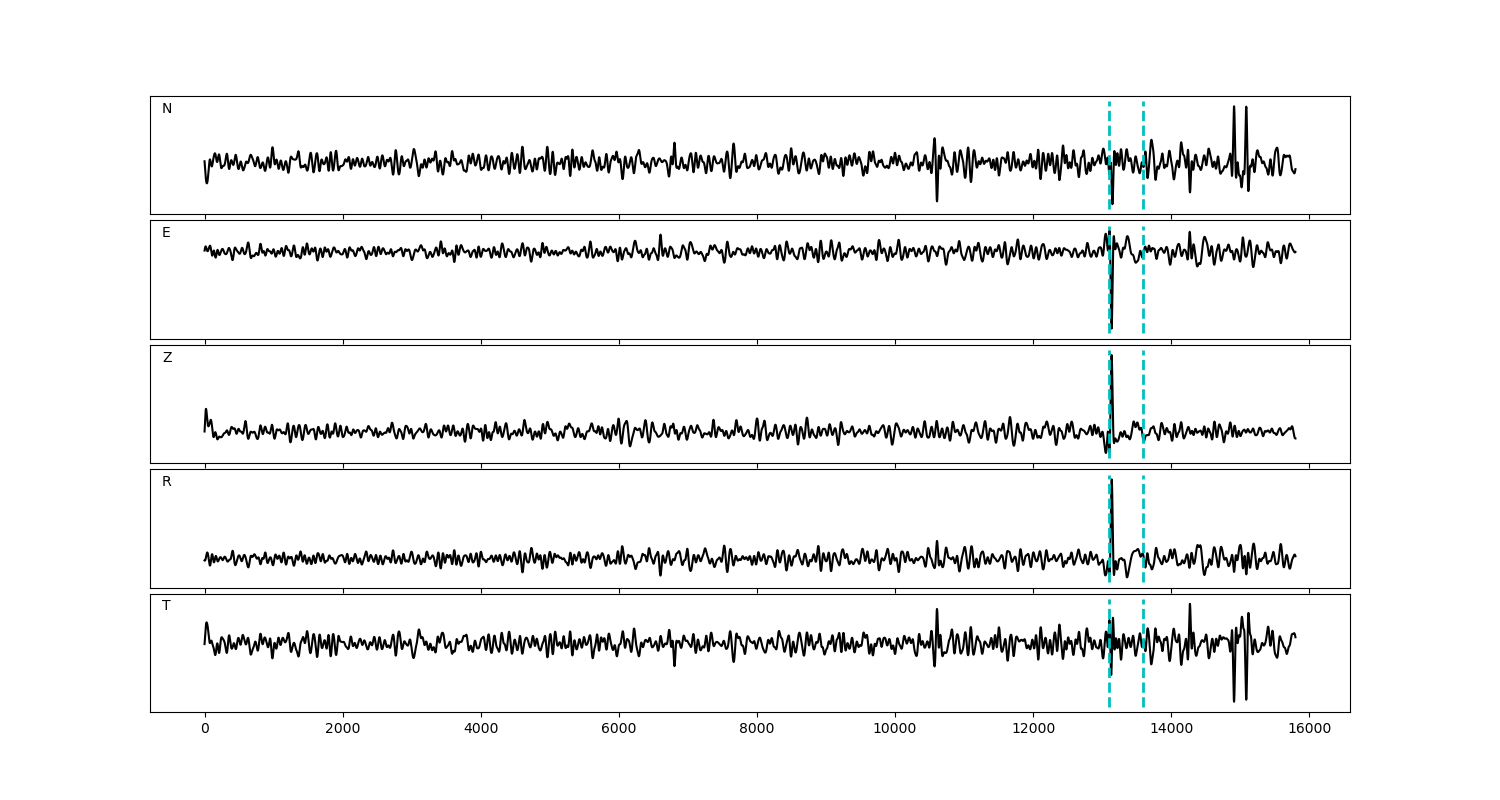Click the 8000 x-axis tick label
1500x800 pixels.
pyautogui.click(x=757, y=729)
